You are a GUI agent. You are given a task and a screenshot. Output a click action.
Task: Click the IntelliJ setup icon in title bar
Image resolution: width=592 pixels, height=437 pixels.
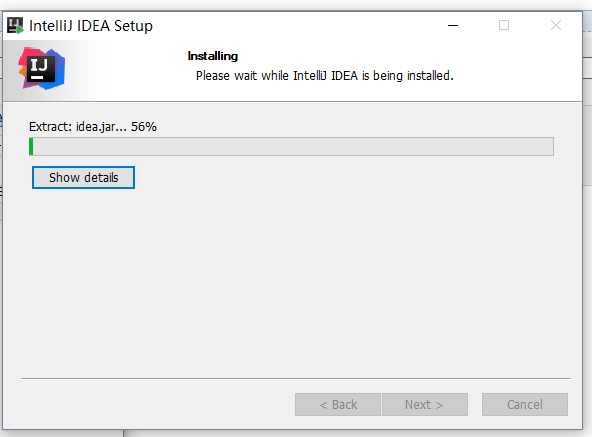(15, 26)
